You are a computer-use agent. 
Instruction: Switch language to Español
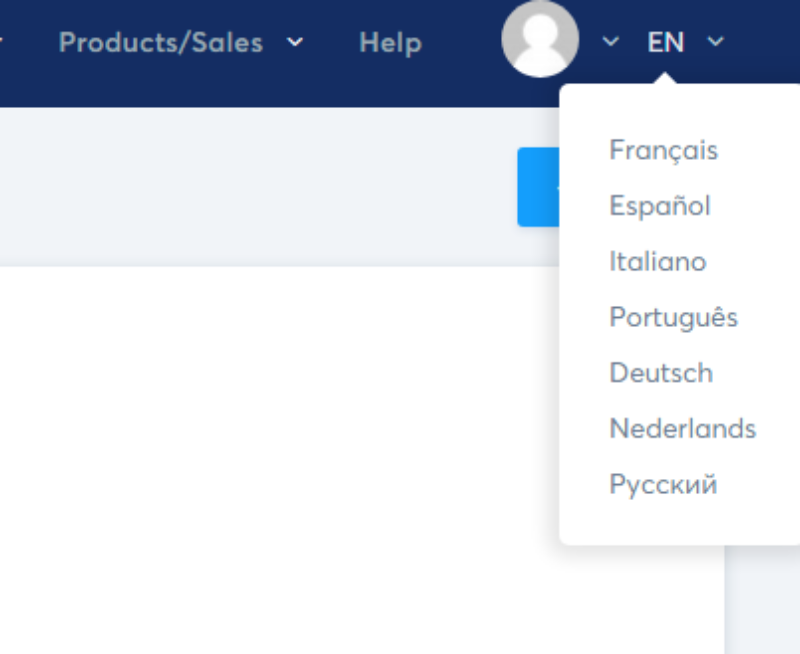pos(660,206)
